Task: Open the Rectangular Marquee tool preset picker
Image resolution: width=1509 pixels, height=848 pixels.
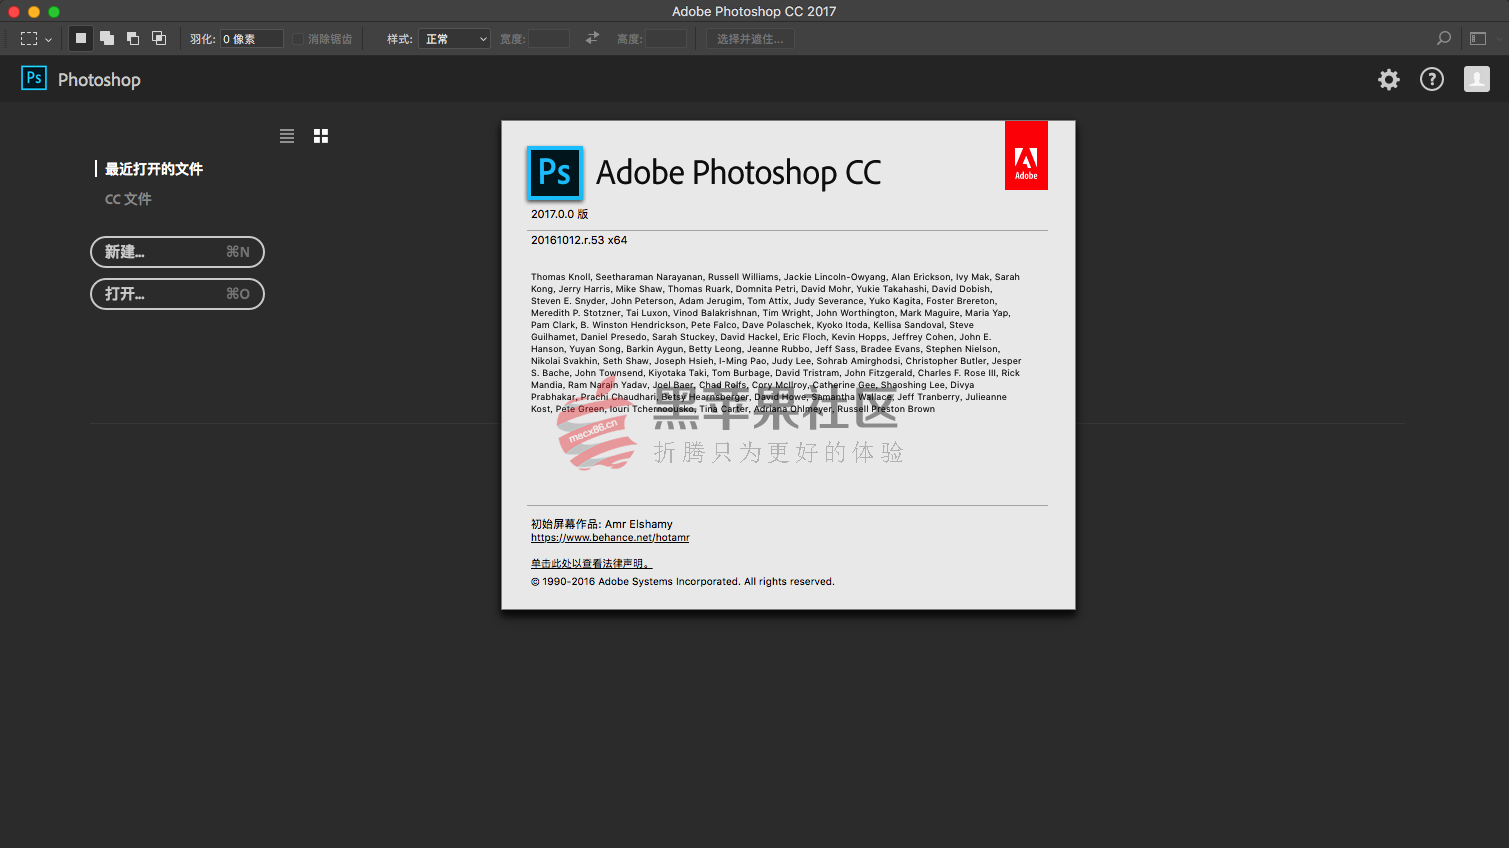Action: [x=36, y=39]
